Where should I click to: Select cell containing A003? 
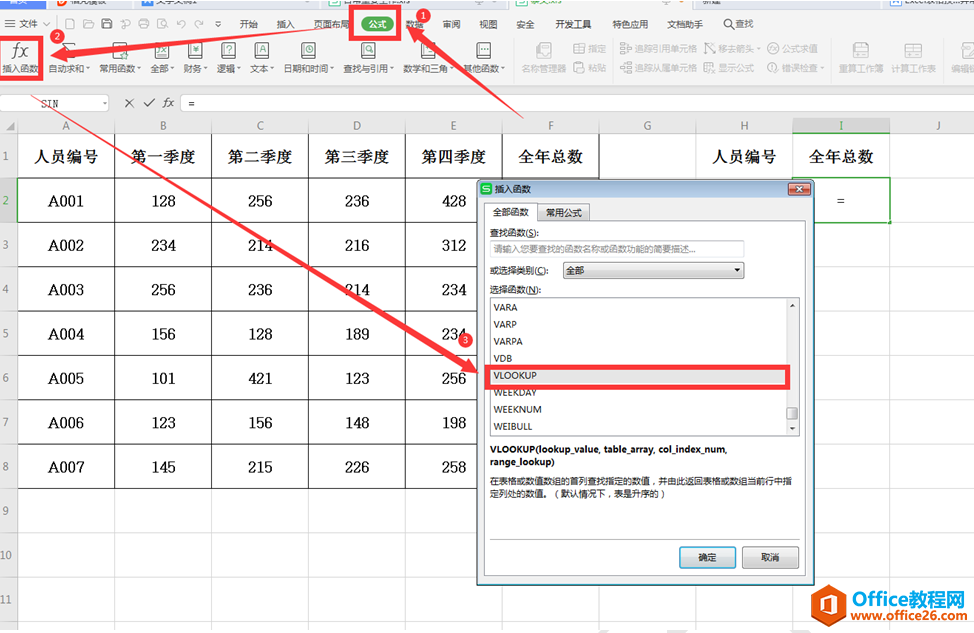(x=66, y=289)
